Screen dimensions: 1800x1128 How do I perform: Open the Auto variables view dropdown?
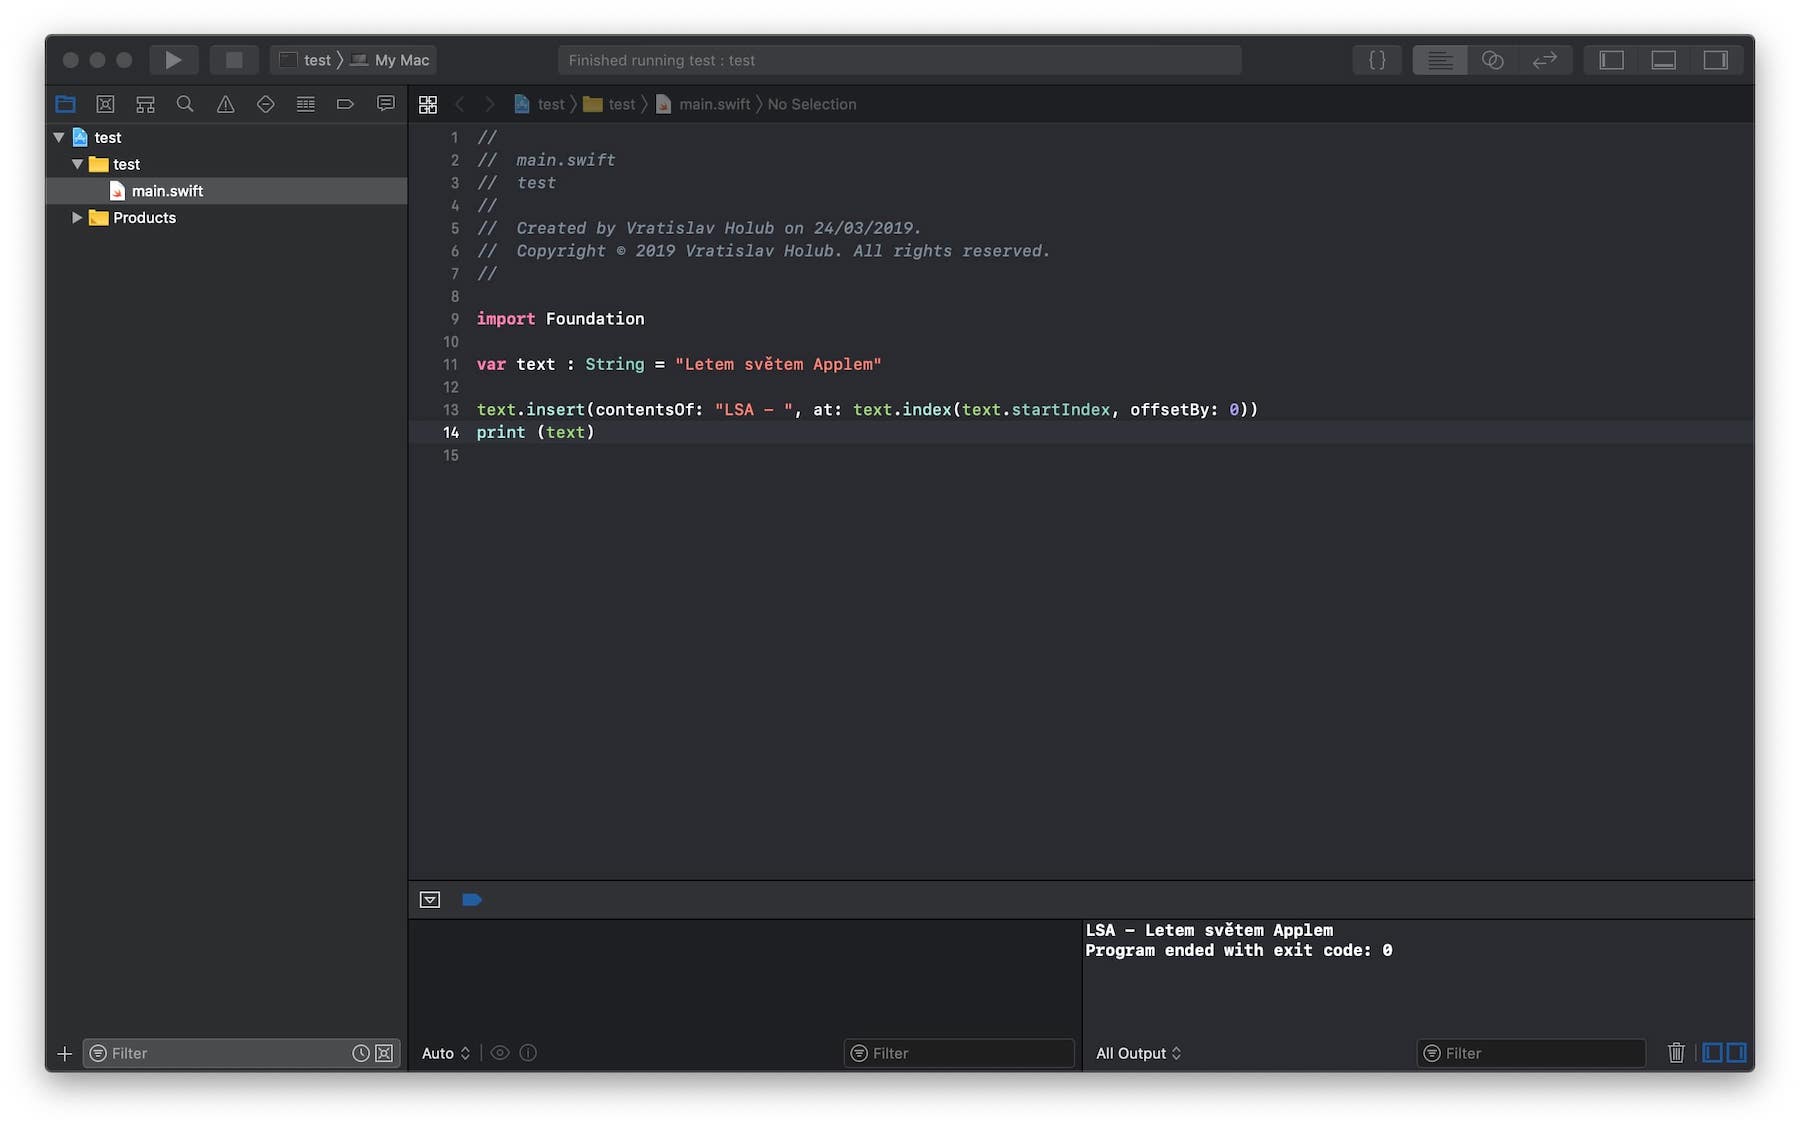445,1053
